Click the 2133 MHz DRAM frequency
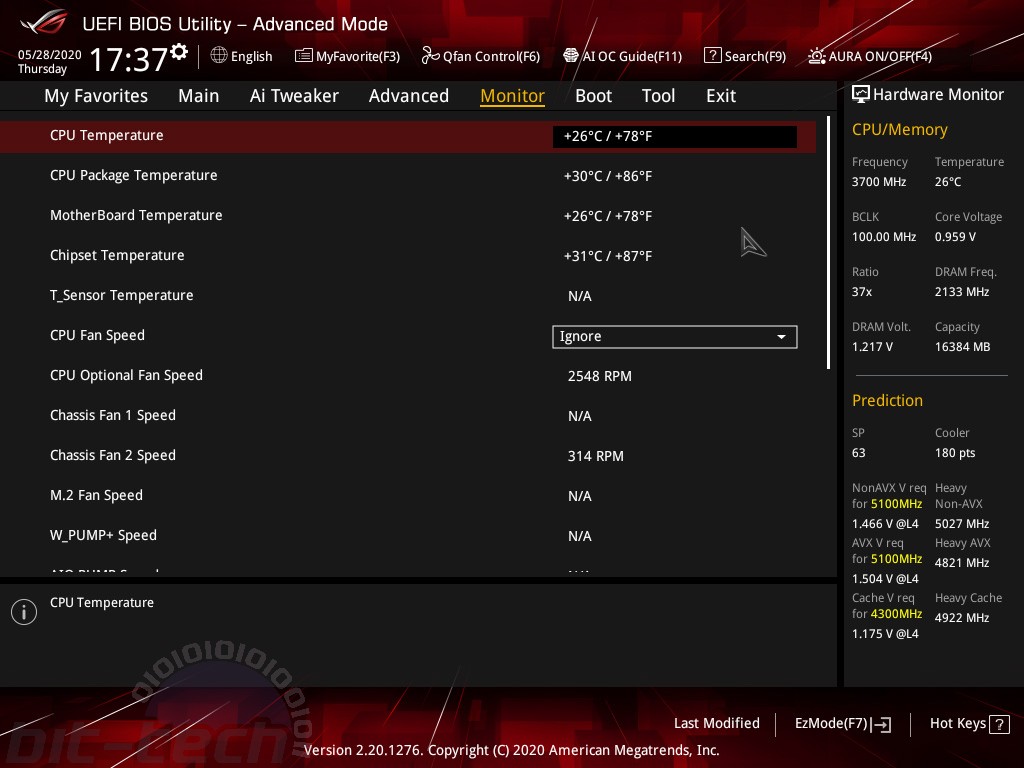 (962, 292)
